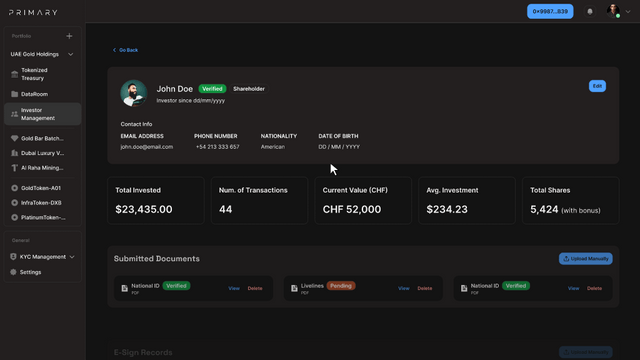View the Livelines document
This screenshot has height=360, width=640.
(404, 288)
